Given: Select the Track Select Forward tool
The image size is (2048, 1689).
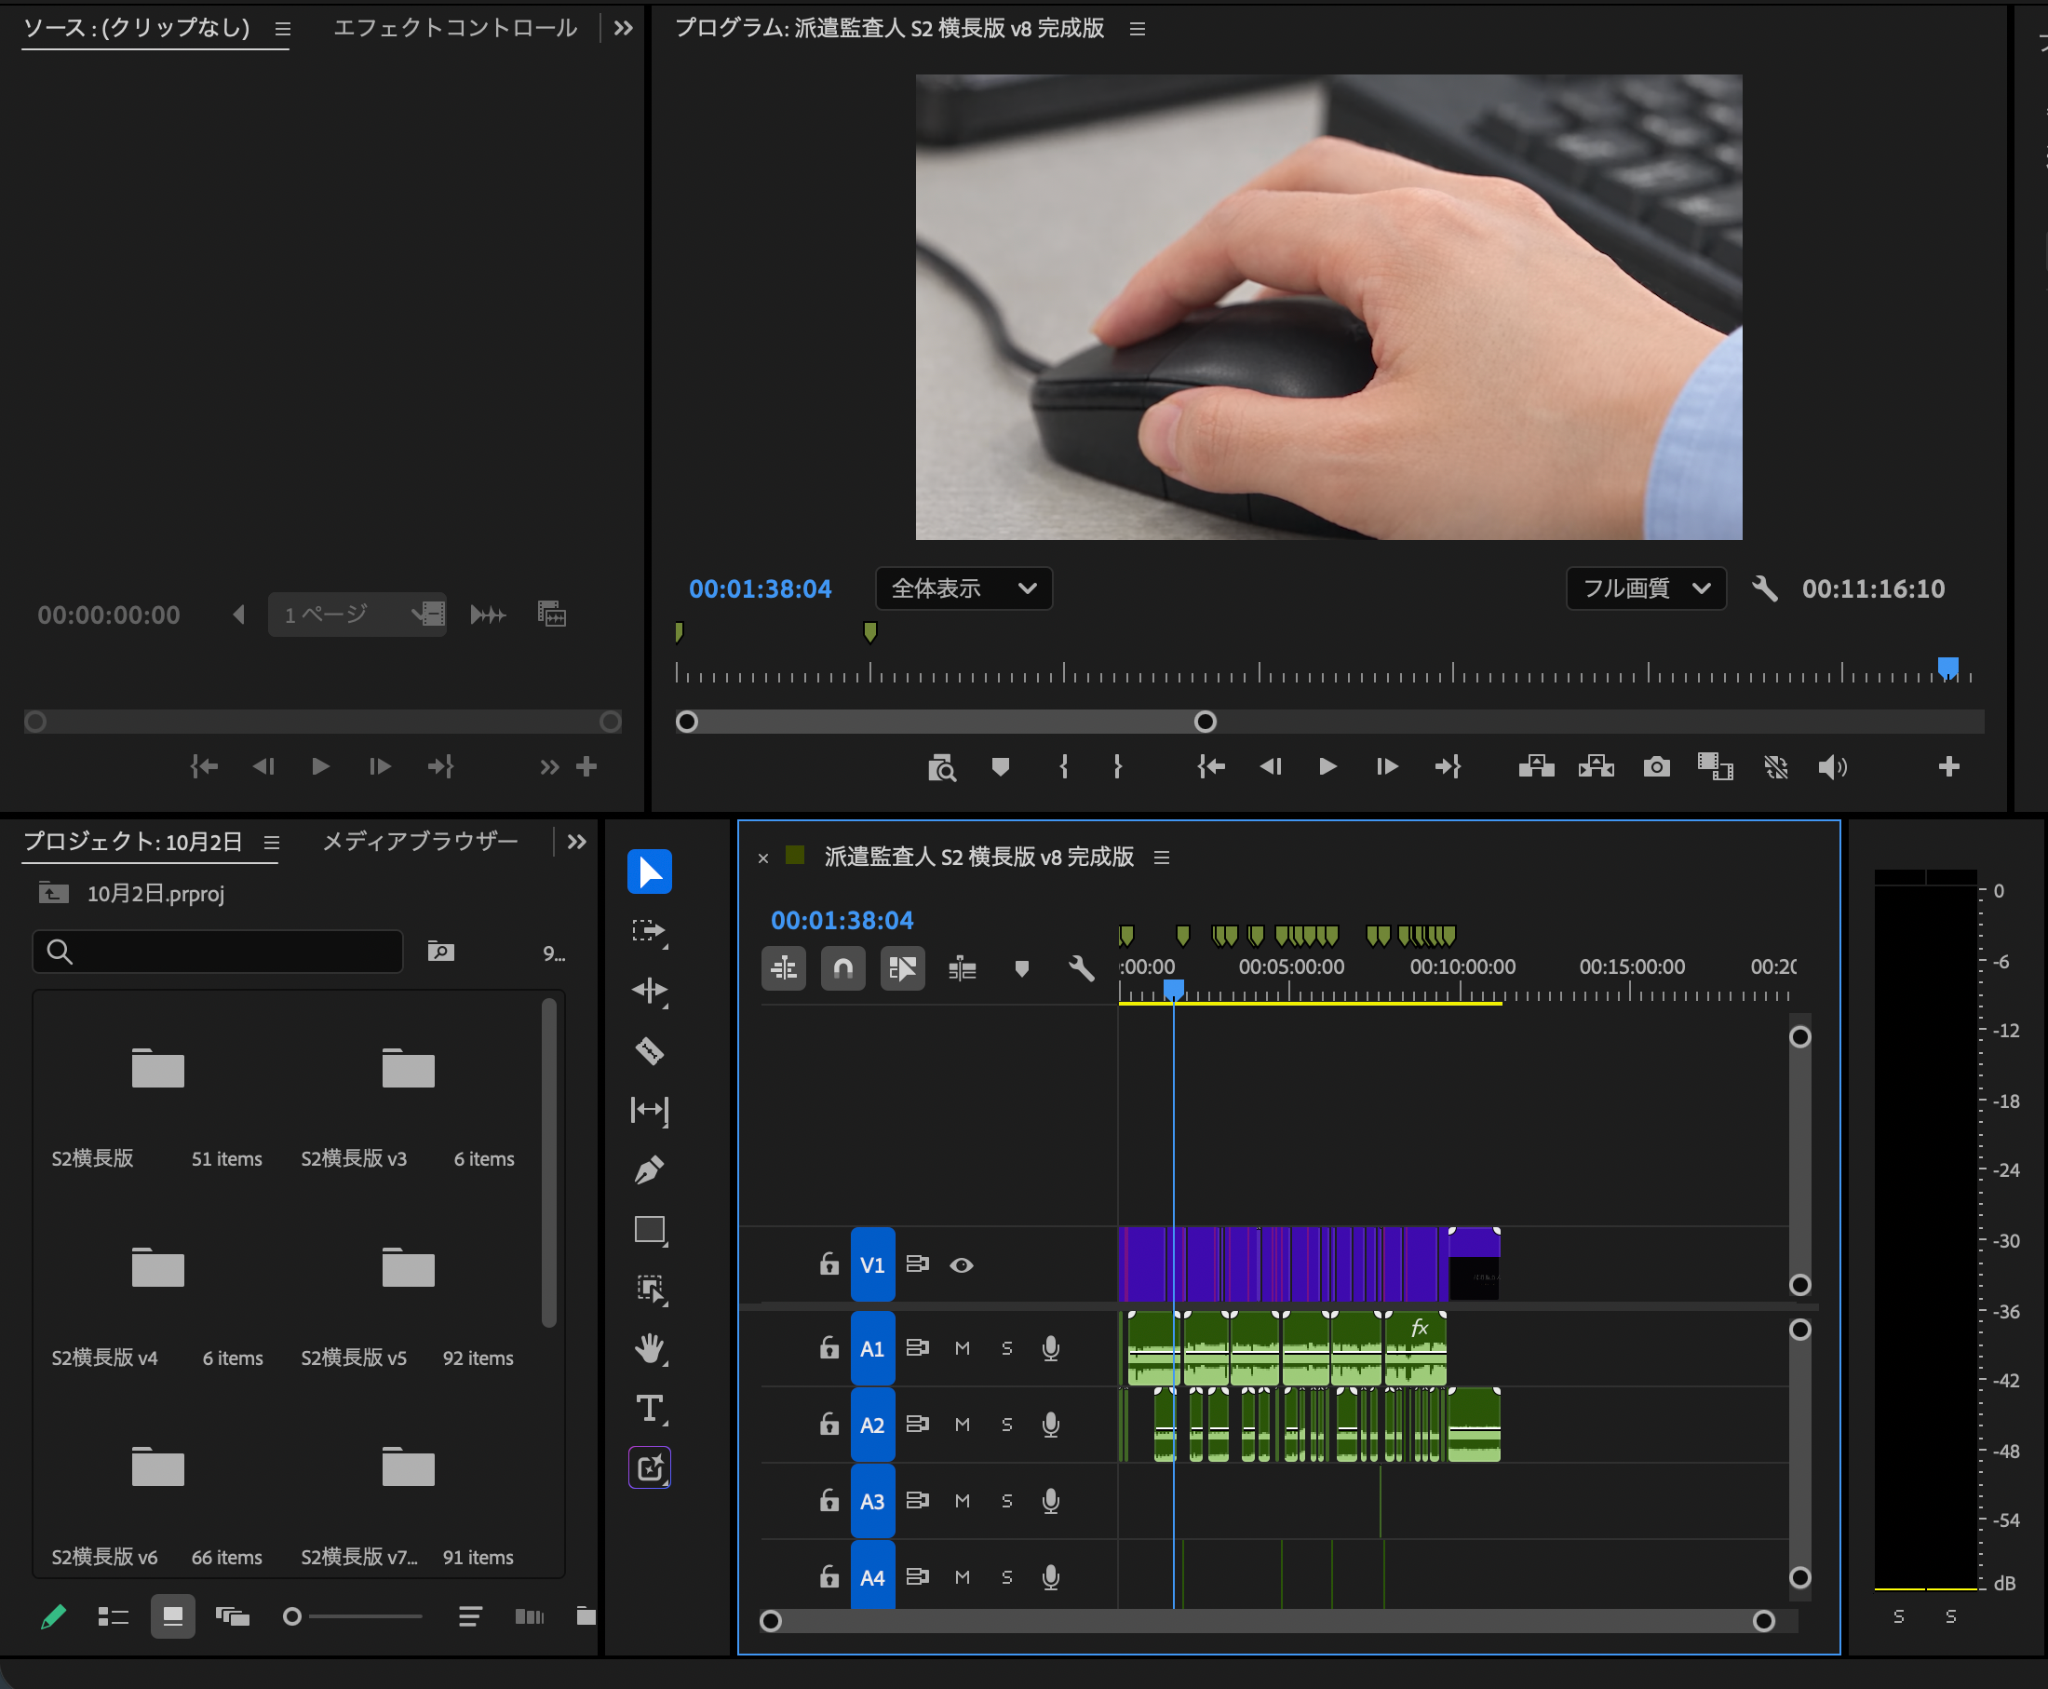Looking at the screenshot, I should [x=649, y=932].
